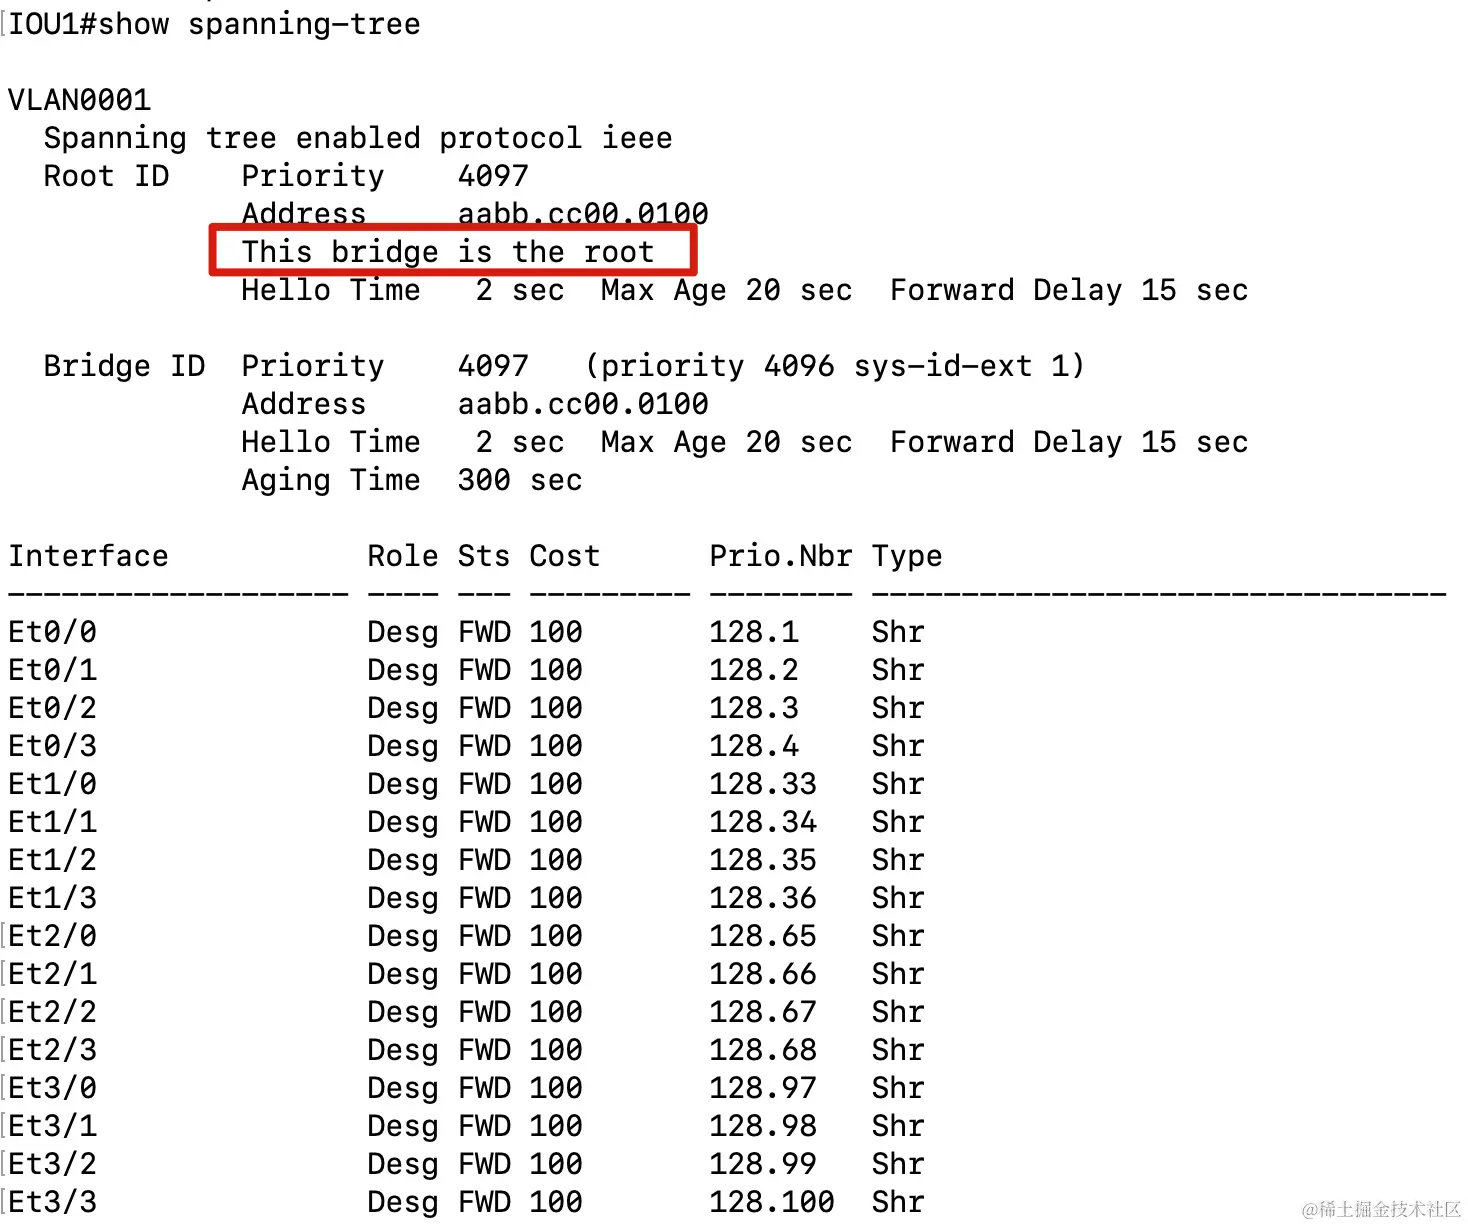
Task: Click the Et3/3 interface name
Action: tap(53, 1202)
